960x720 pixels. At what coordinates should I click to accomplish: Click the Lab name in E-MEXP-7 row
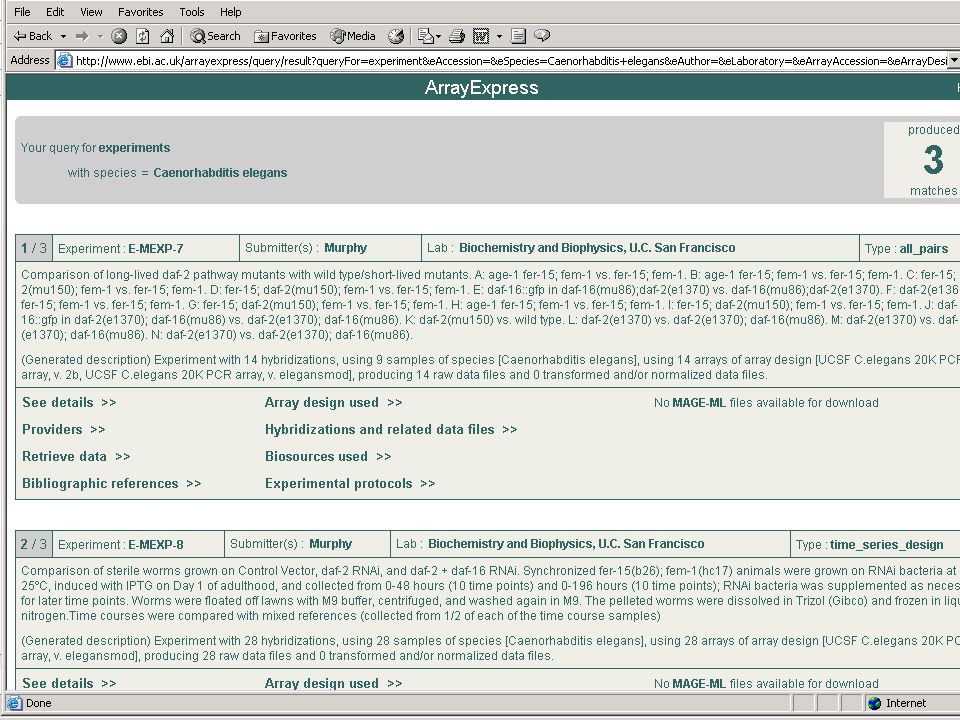tap(597, 247)
